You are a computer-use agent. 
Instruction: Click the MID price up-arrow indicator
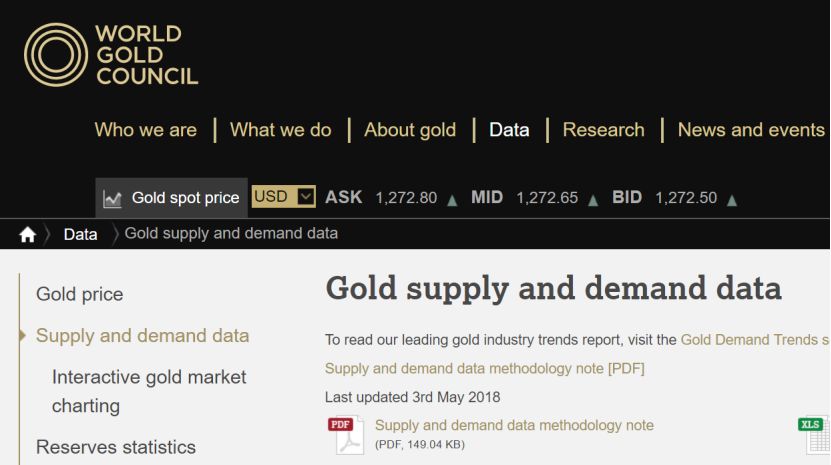point(593,199)
